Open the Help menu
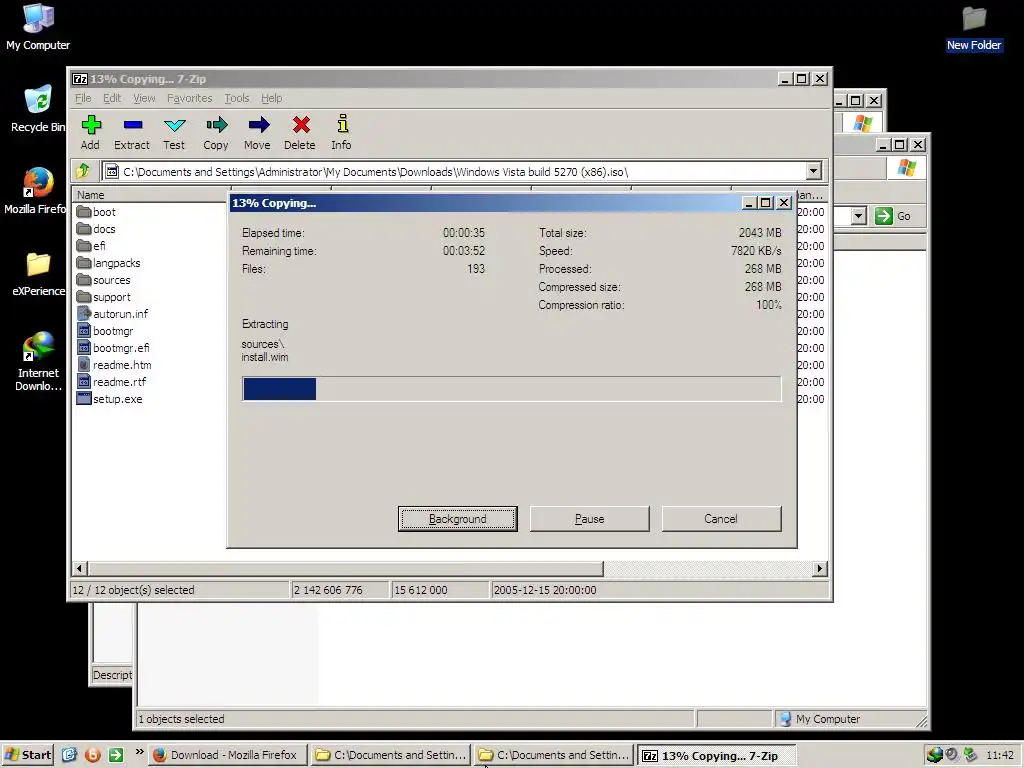The width and height of the screenshot is (1024, 768). (271, 98)
